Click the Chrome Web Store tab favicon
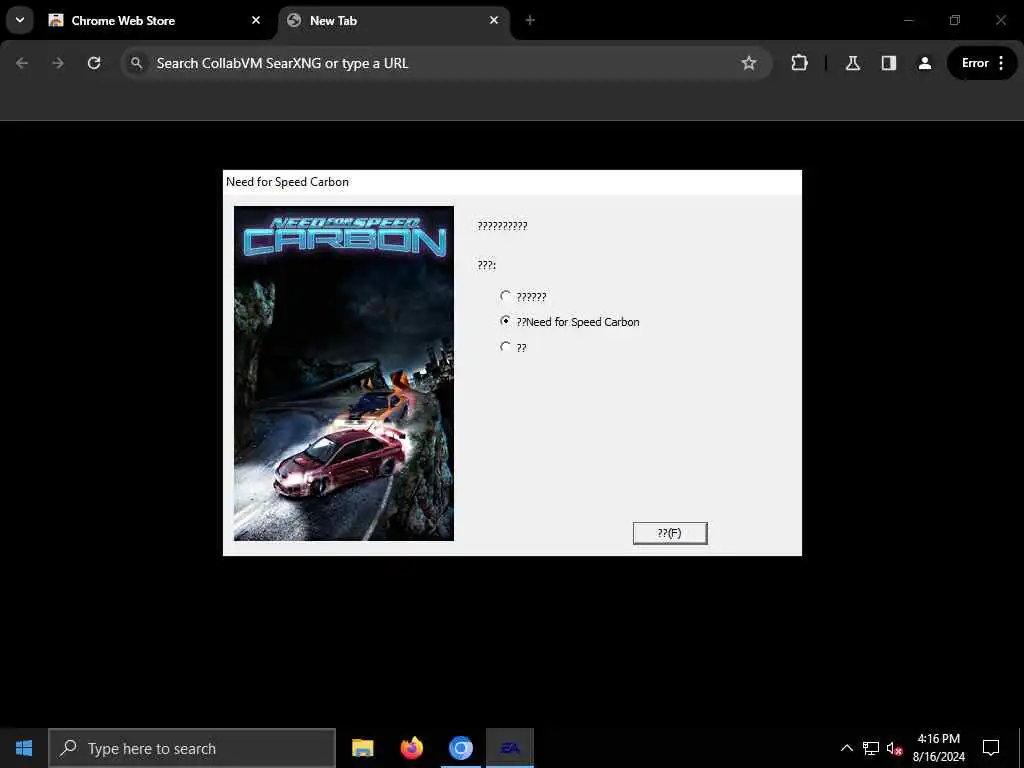The height and width of the screenshot is (768, 1024). coord(56,20)
